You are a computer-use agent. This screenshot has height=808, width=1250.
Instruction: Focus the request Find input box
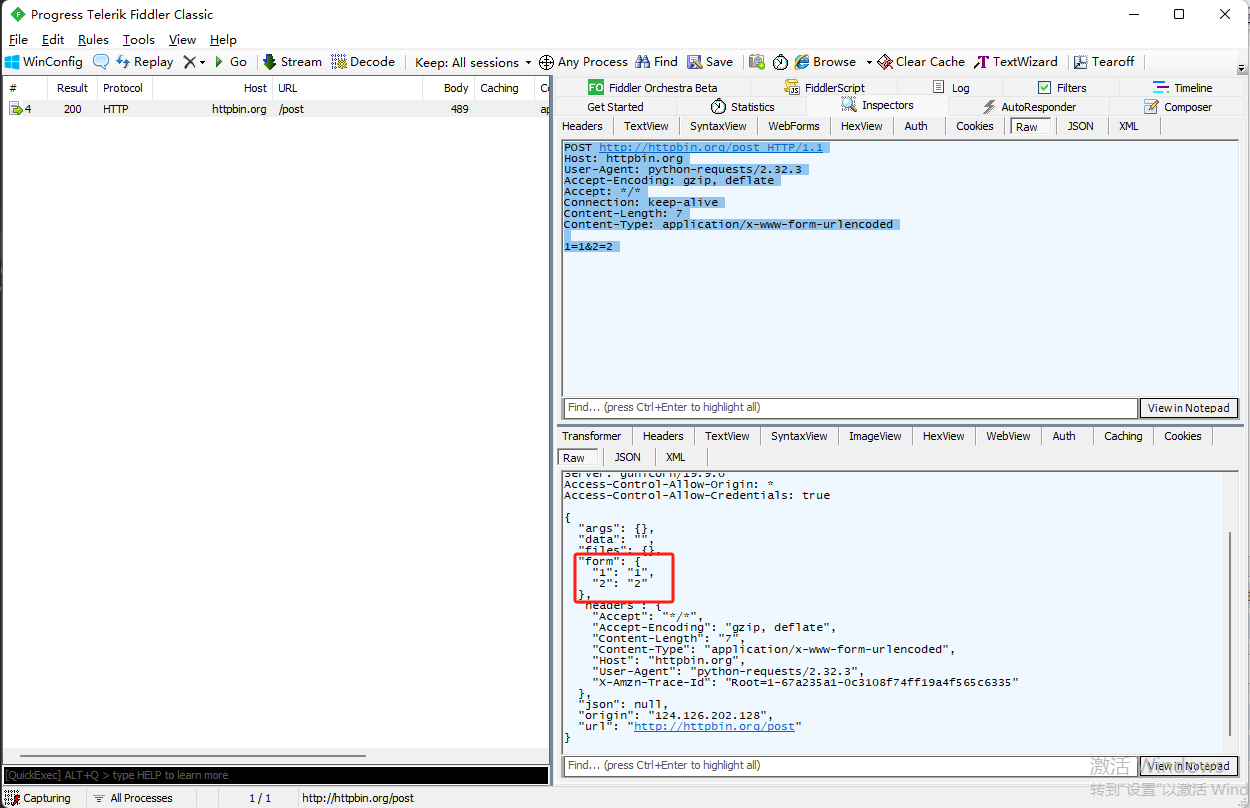tap(851, 408)
